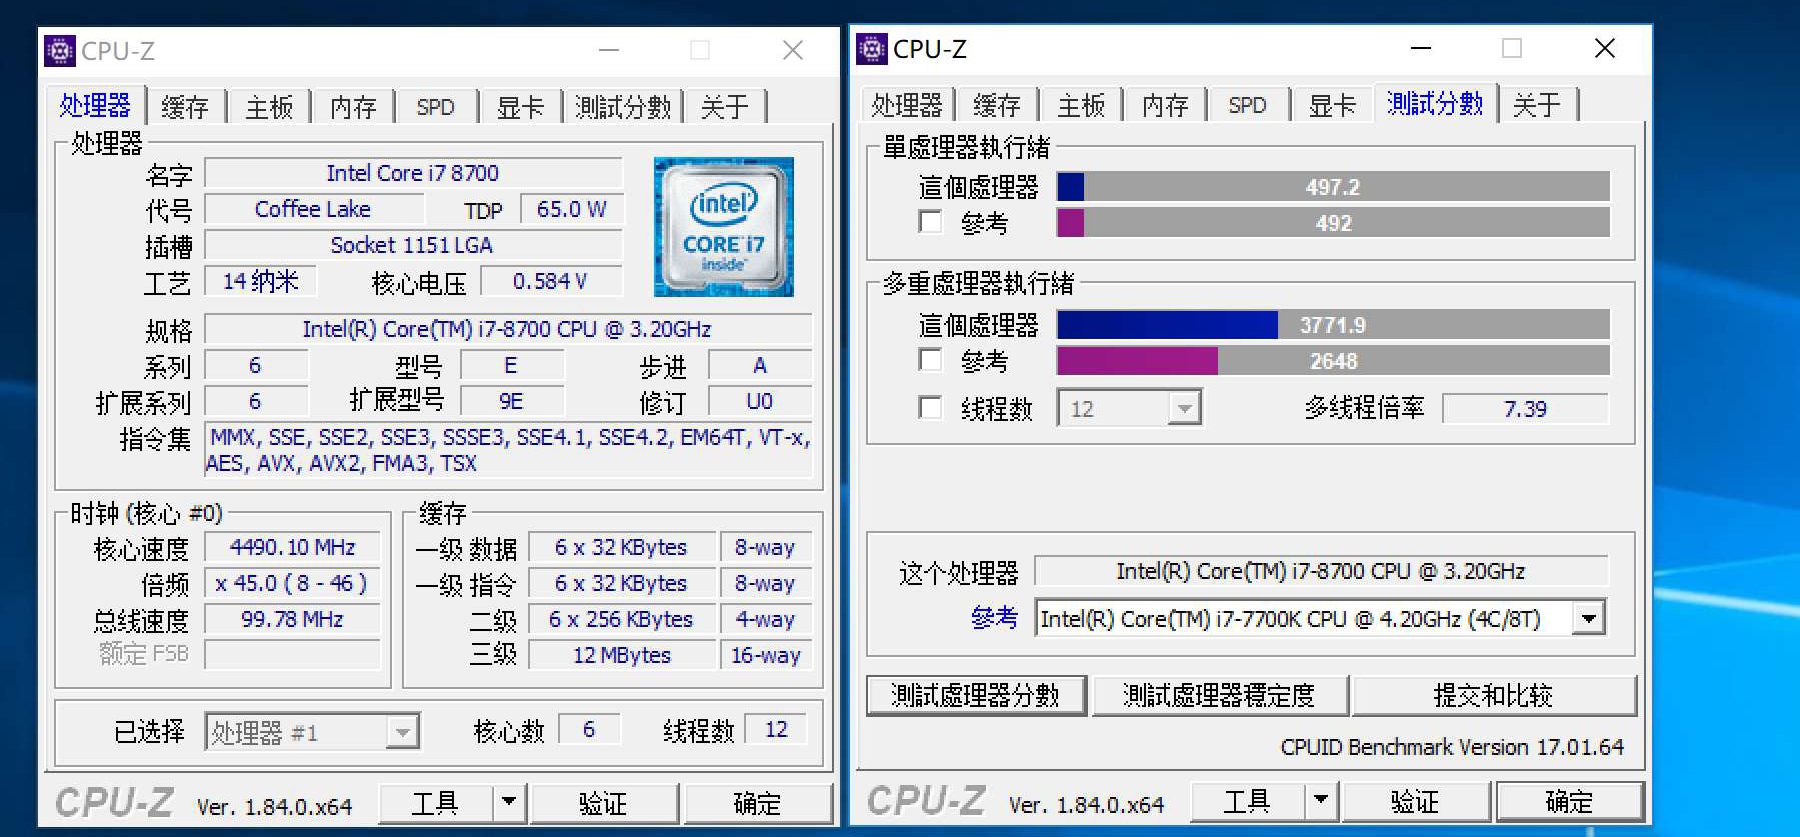Viewport: 1800px width, 837px height.
Task: Open 关于 tab in left window
Action: click(x=725, y=107)
